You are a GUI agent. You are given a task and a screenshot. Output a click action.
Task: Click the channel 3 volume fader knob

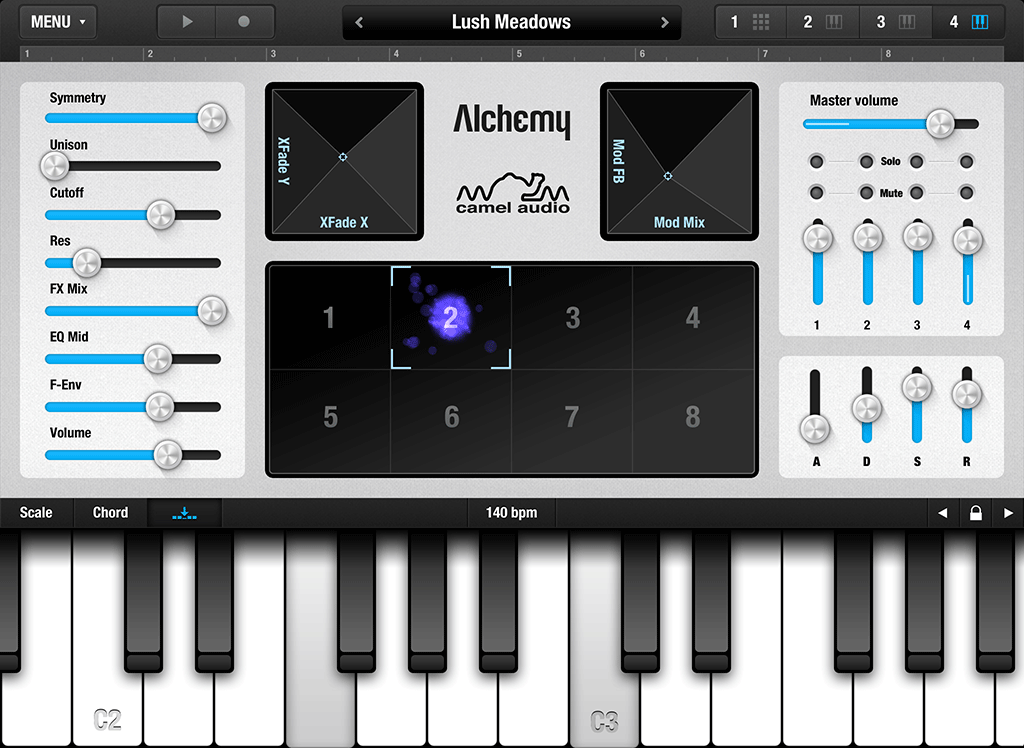click(918, 236)
